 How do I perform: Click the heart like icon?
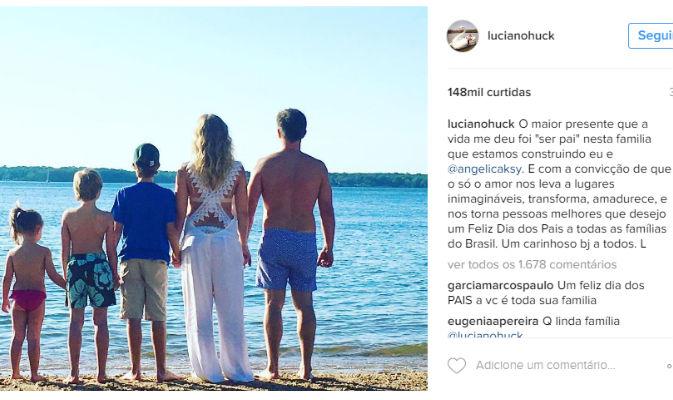pos(457,365)
